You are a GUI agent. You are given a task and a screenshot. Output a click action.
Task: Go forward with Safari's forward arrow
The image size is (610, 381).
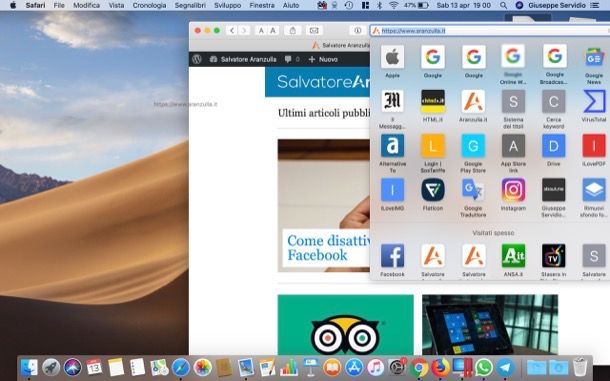click(244, 30)
